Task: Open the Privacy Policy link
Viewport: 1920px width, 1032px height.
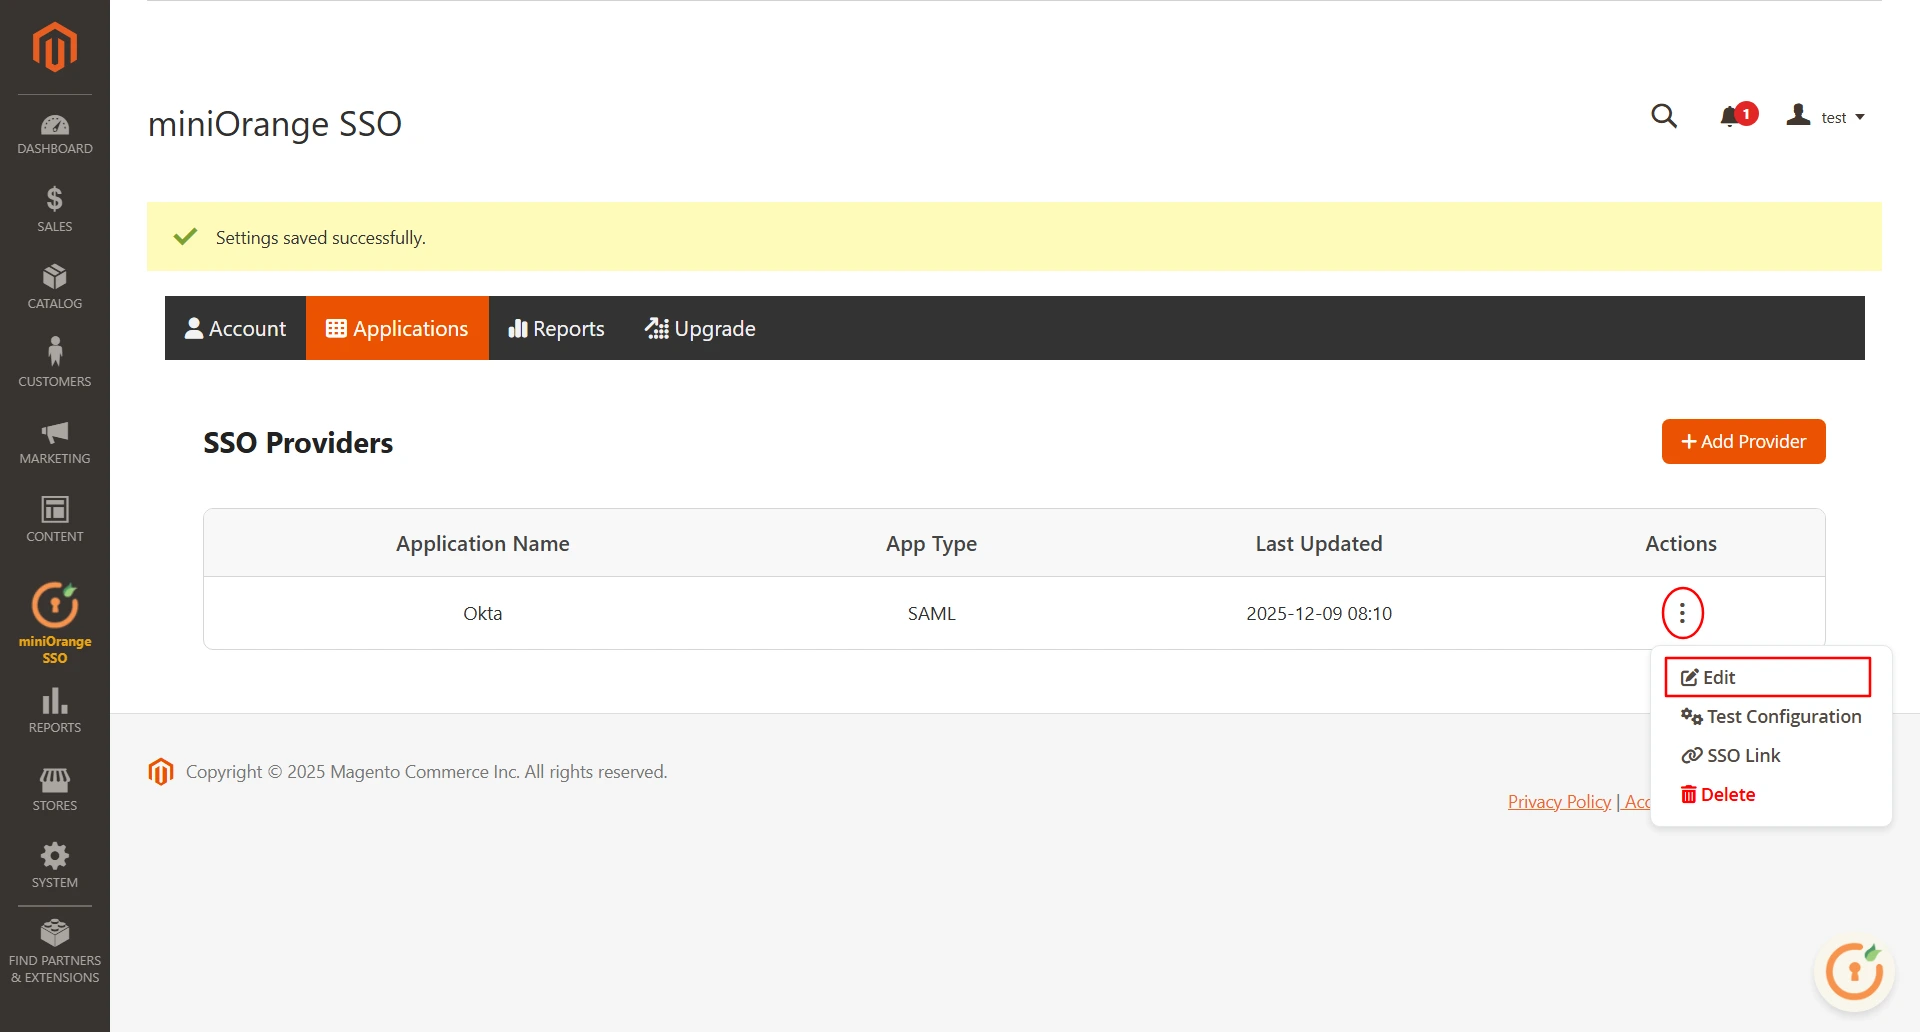Action: click(1558, 801)
